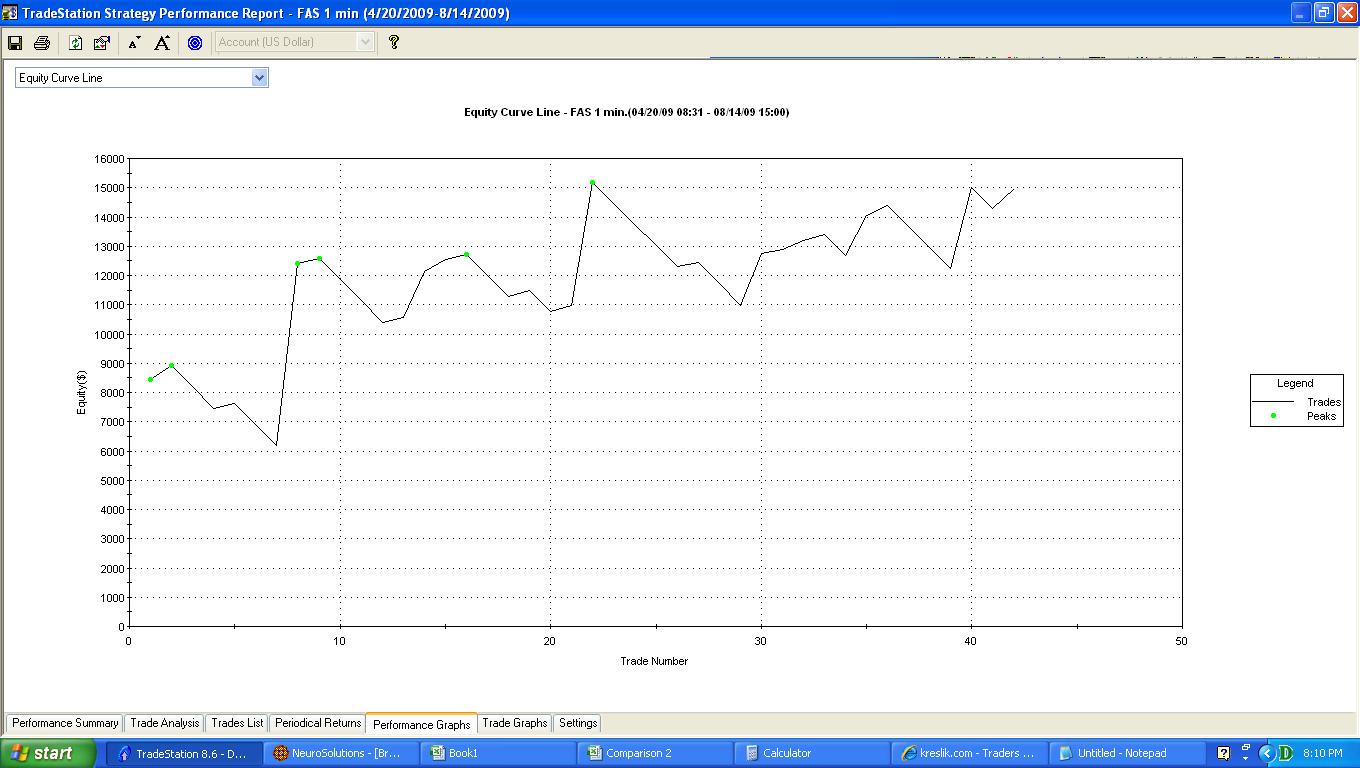
Task: Open the Account (US Dollar) dropdown
Action: coord(295,42)
